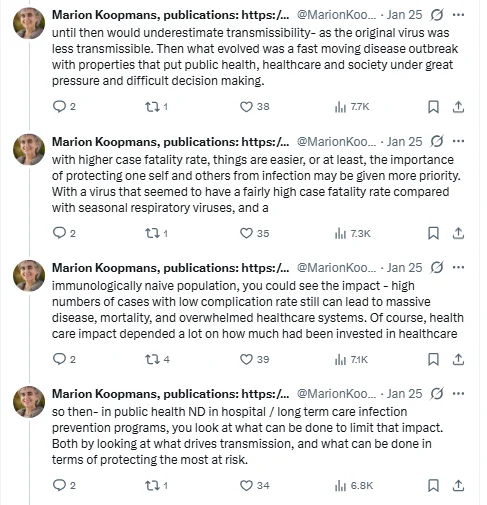Like the tweet with 35 likes
The height and width of the screenshot is (505, 487).
[x=246, y=233]
